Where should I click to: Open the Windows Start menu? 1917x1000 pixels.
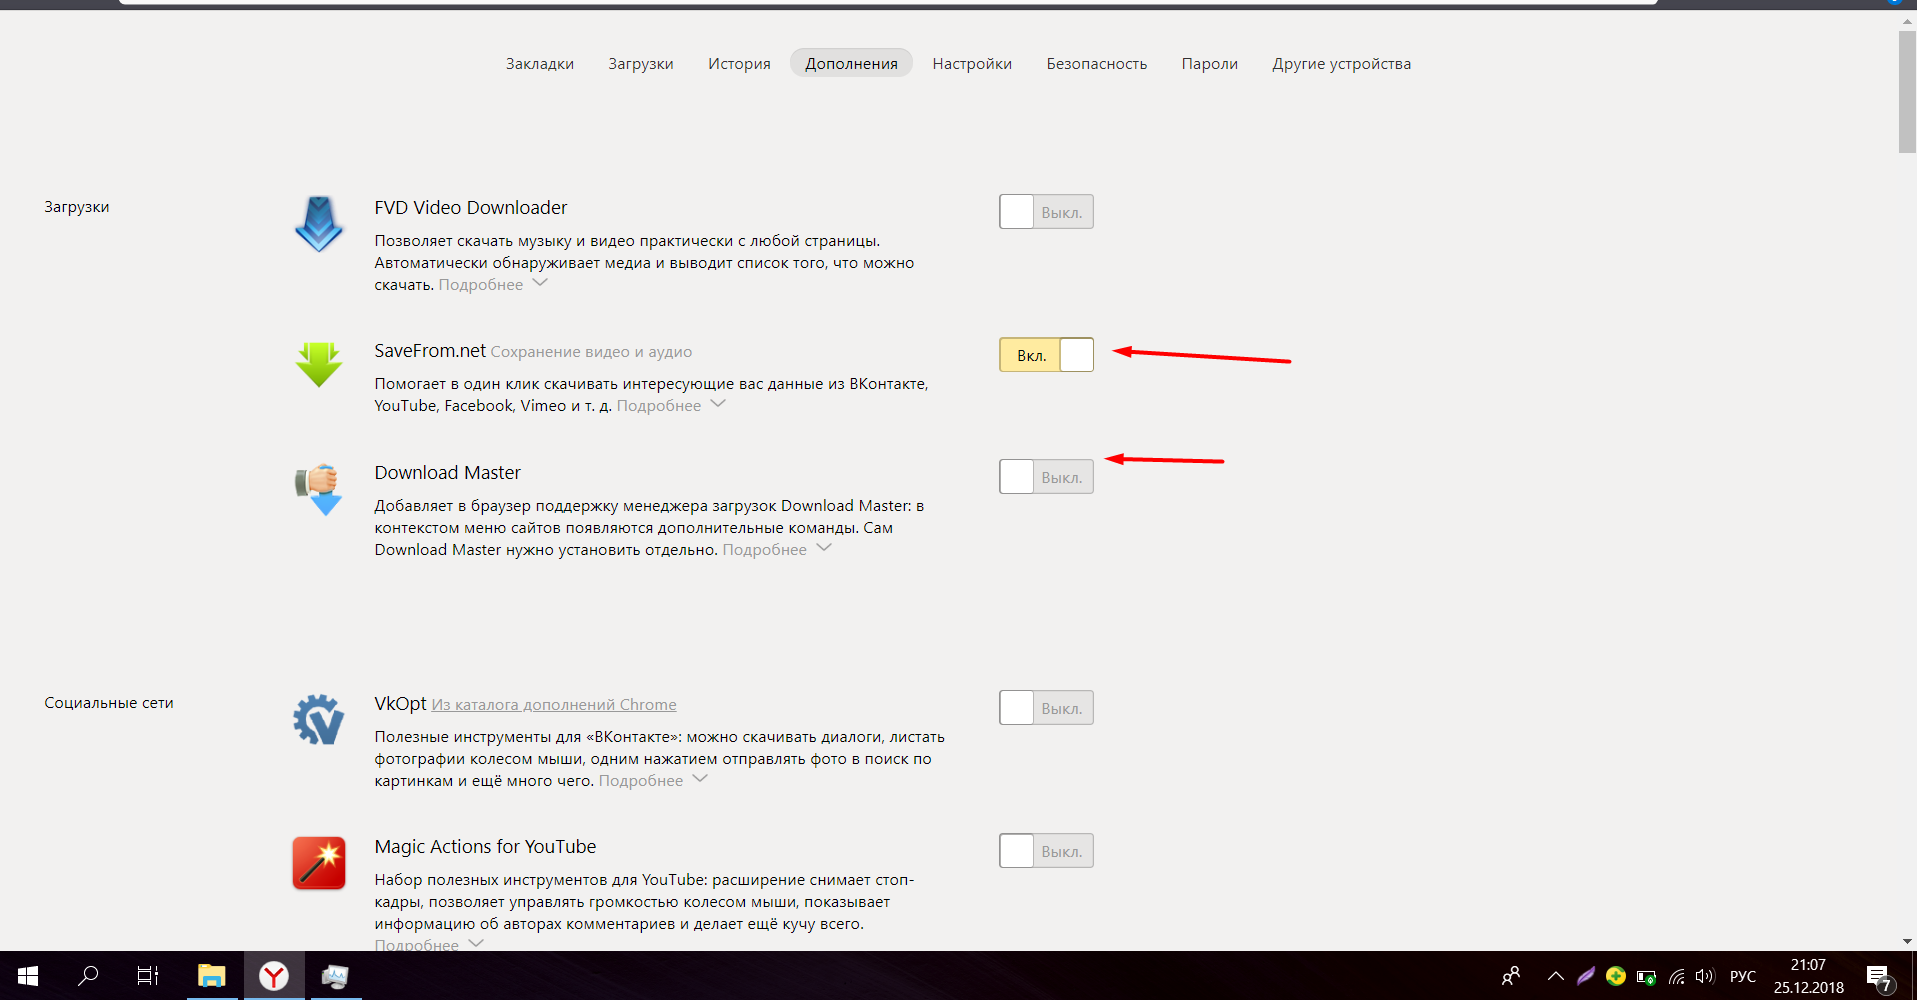(x=28, y=976)
